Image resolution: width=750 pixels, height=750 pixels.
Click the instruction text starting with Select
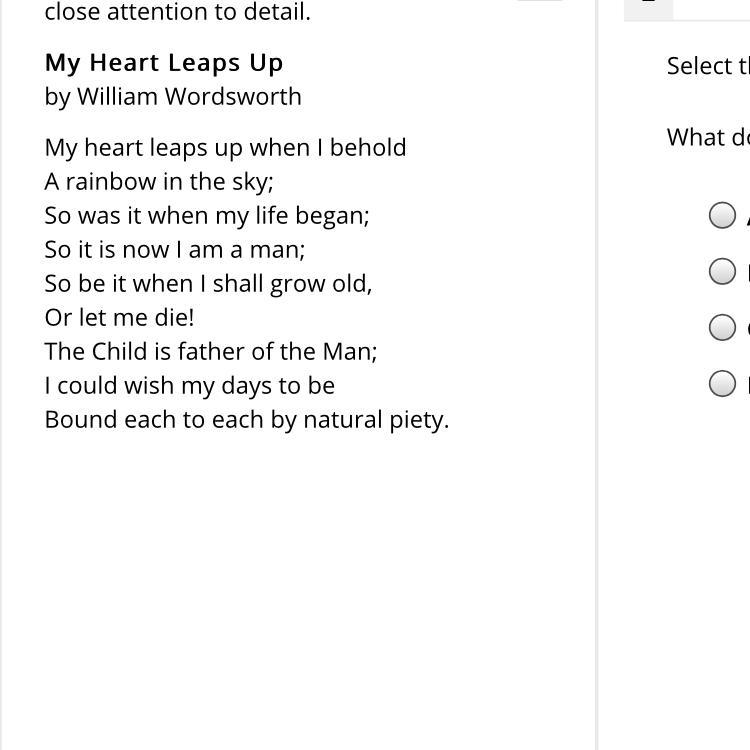(708, 66)
